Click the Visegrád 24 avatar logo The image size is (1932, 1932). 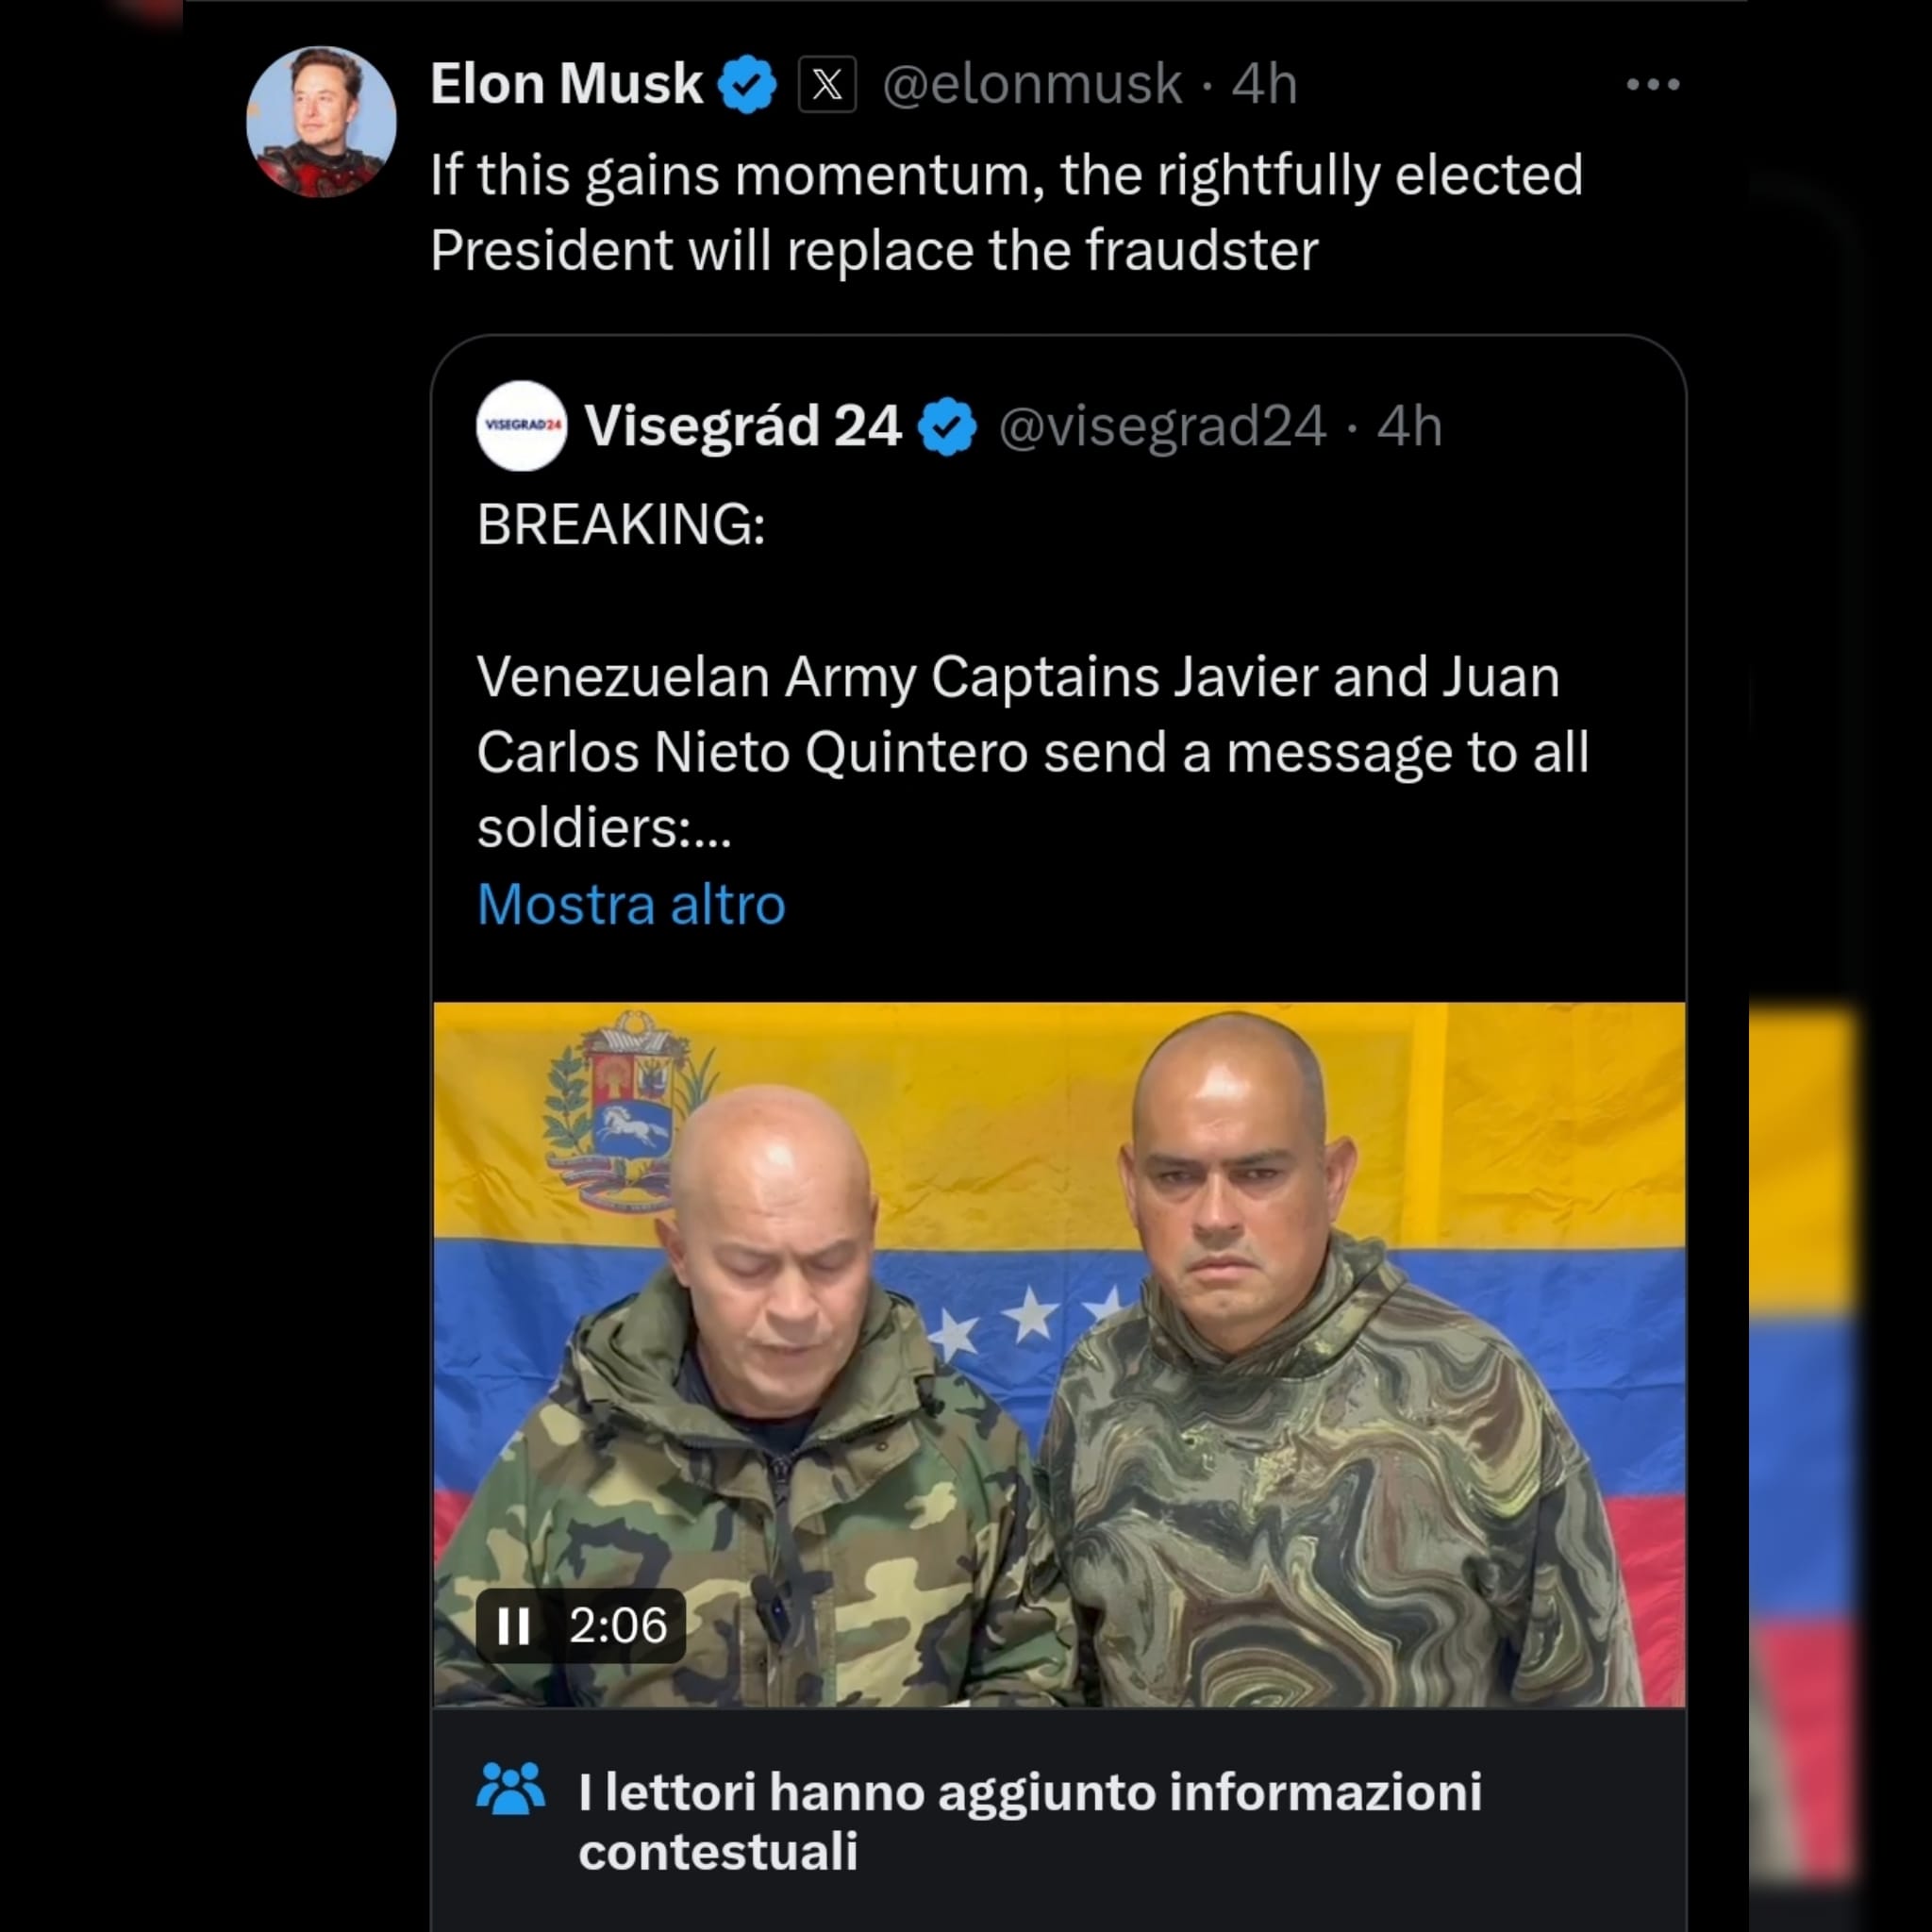(521, 425)
